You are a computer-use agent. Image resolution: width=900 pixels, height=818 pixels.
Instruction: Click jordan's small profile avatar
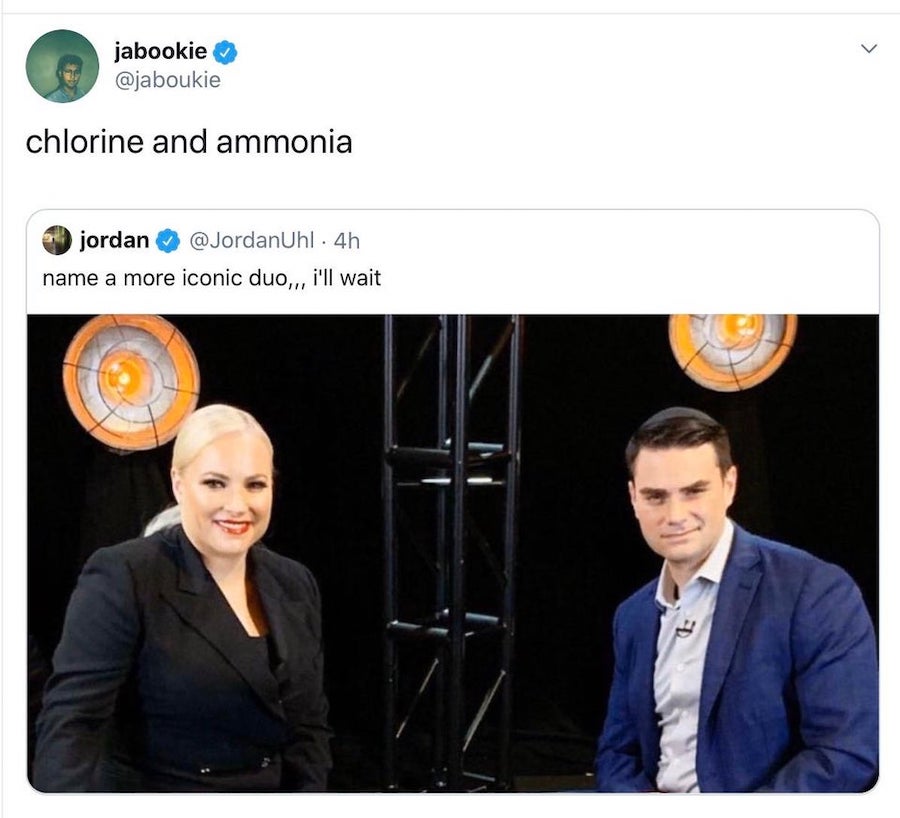point(57,240)
